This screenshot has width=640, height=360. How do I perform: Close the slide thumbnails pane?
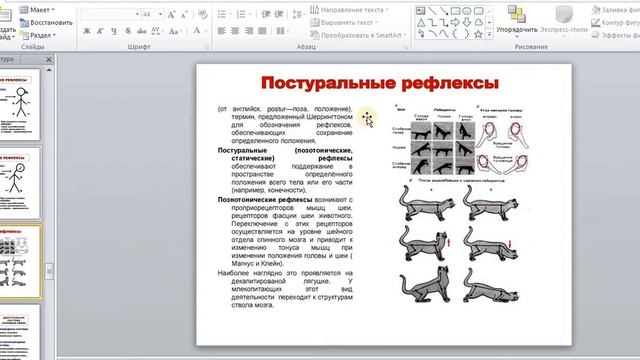pos(49,60)
